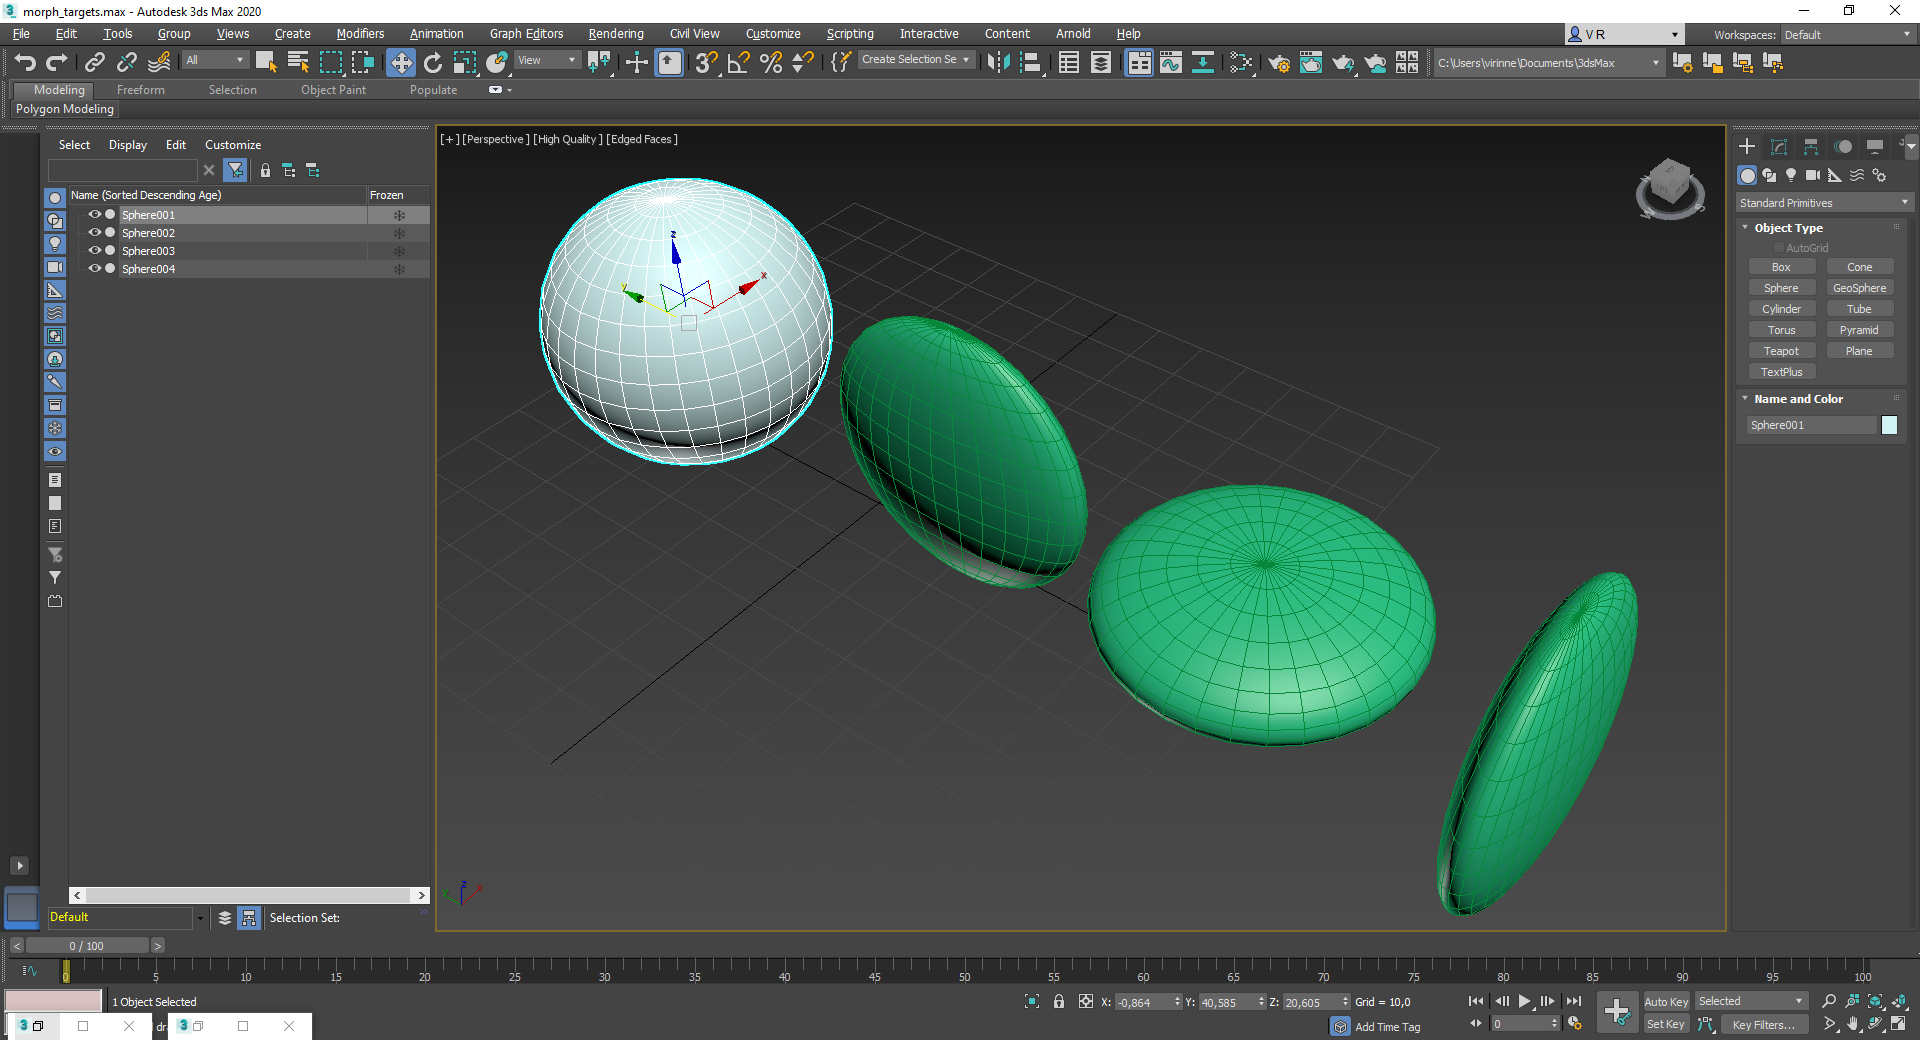Click the Sphere001 object color swatch
Image resolution: width=1920 pixels, height=1040 pixels.
point(1889,425)
